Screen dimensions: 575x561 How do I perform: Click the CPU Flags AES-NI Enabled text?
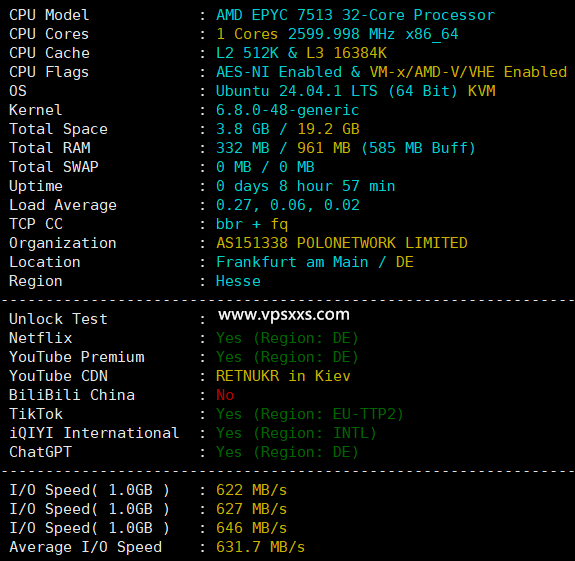[279, 72]
